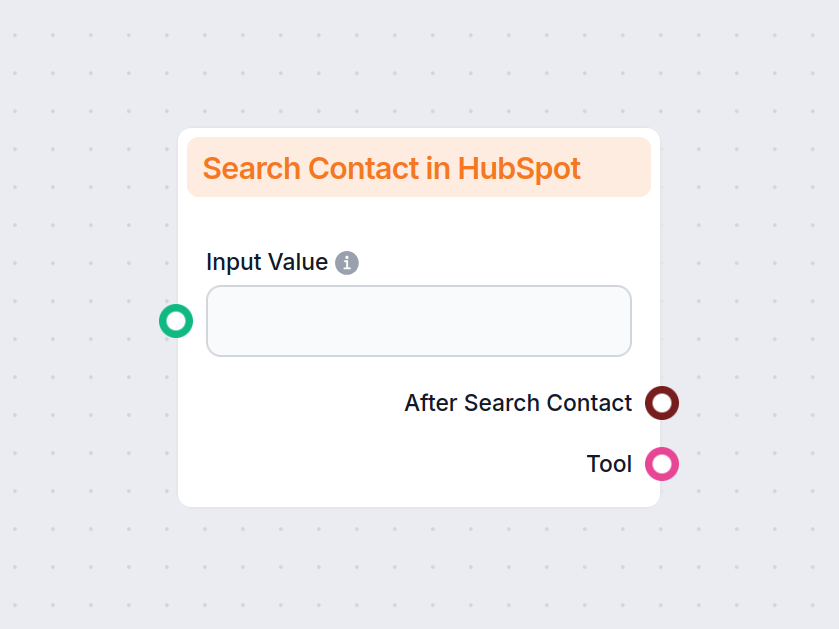Image resolution: width=839 pixels, height=629 pixels.
Task: Click the info icon next to Input Value
Action: (x=347, y=262)
